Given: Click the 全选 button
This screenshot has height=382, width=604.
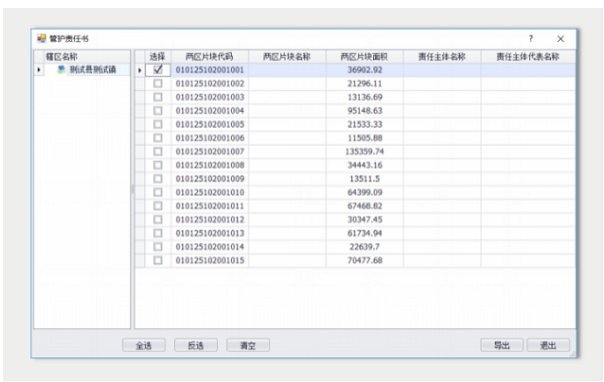Looking at the screenshot, I should 144,345.
